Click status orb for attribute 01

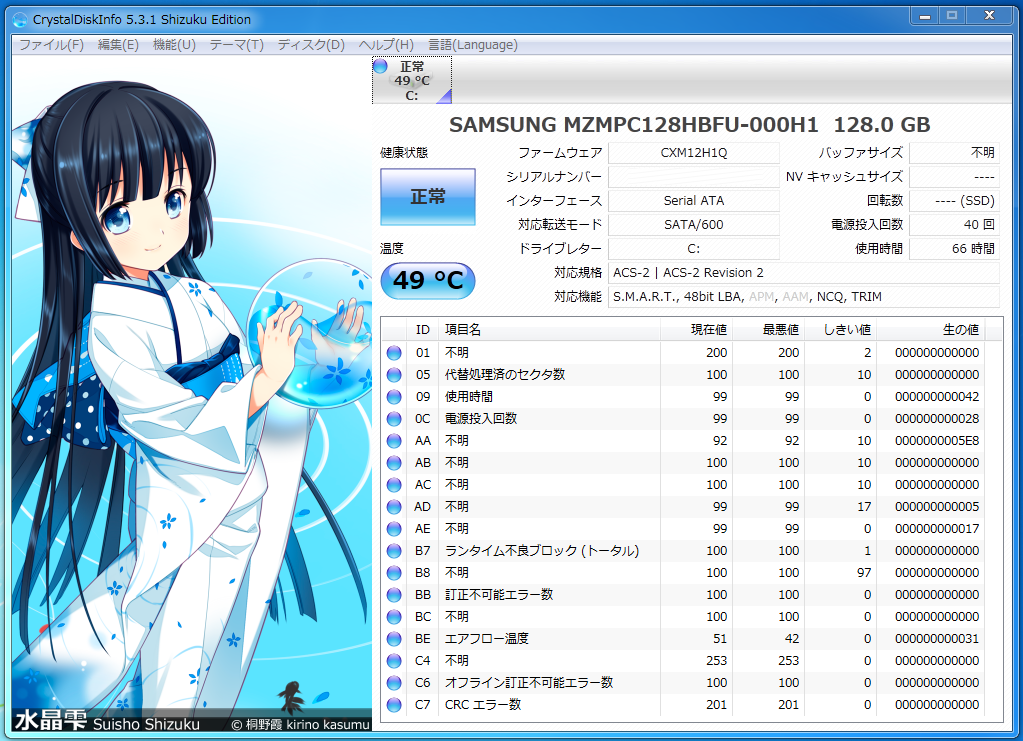point(394,353)
